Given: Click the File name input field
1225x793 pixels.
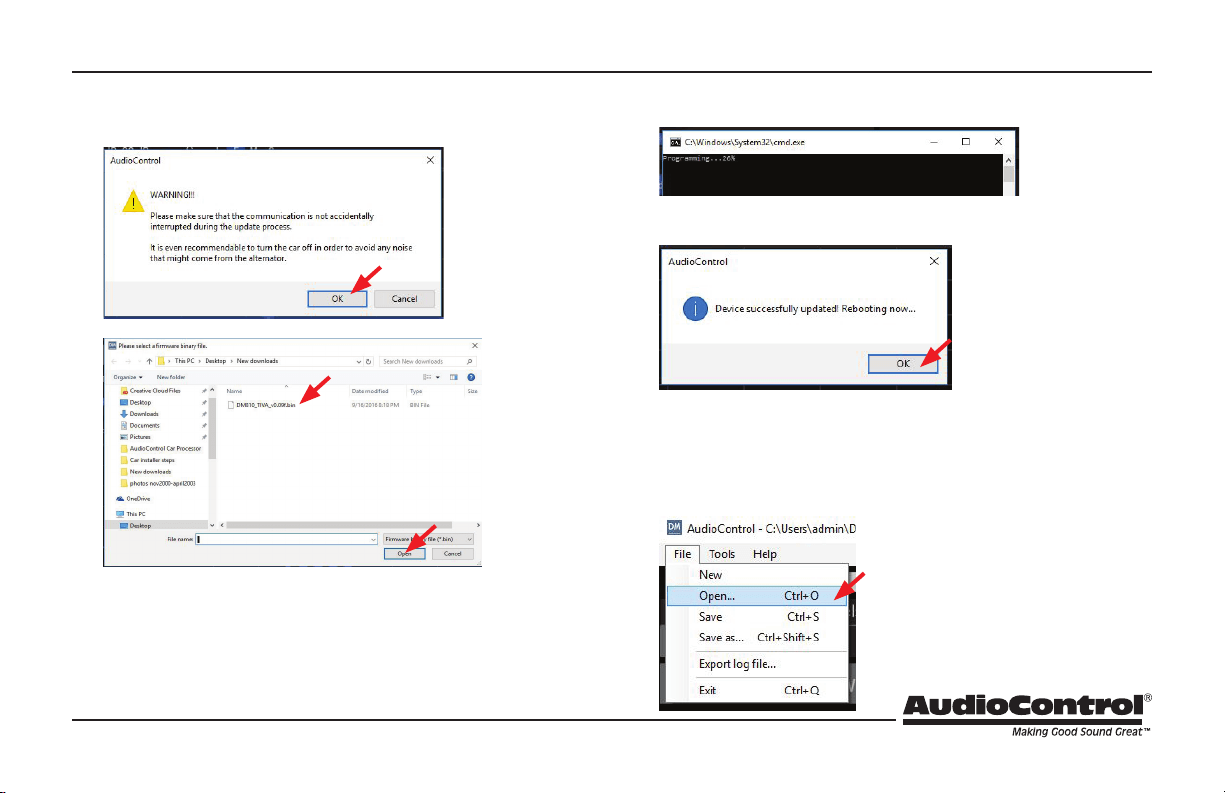Looking at the screenshot, I should (286, 539).
